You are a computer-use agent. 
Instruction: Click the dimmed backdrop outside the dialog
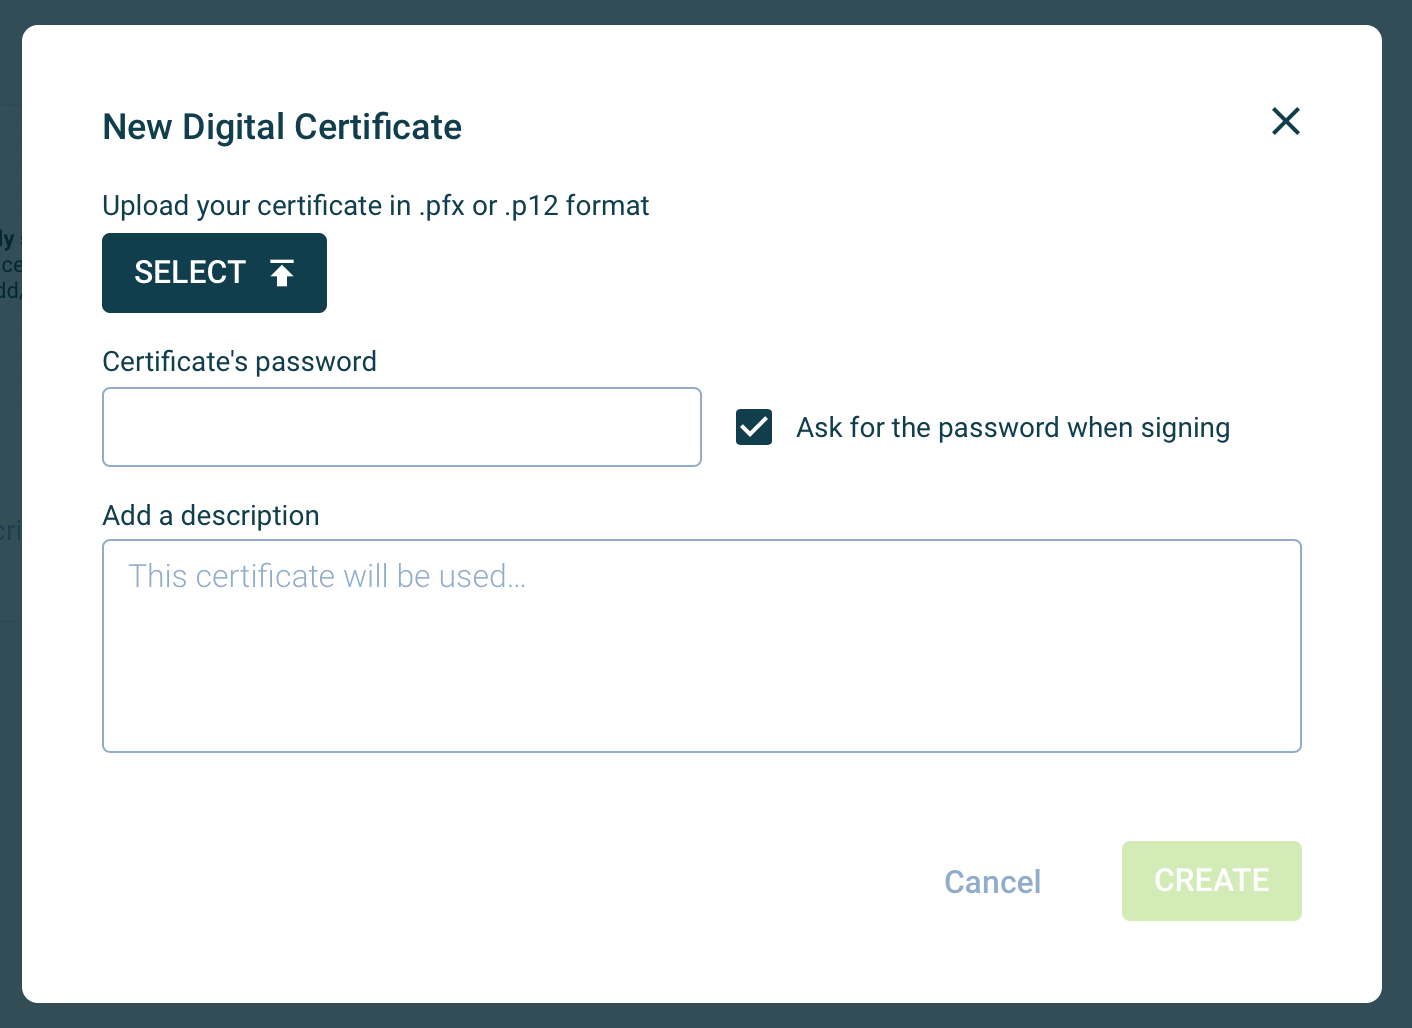click(x=1397, y=500)
